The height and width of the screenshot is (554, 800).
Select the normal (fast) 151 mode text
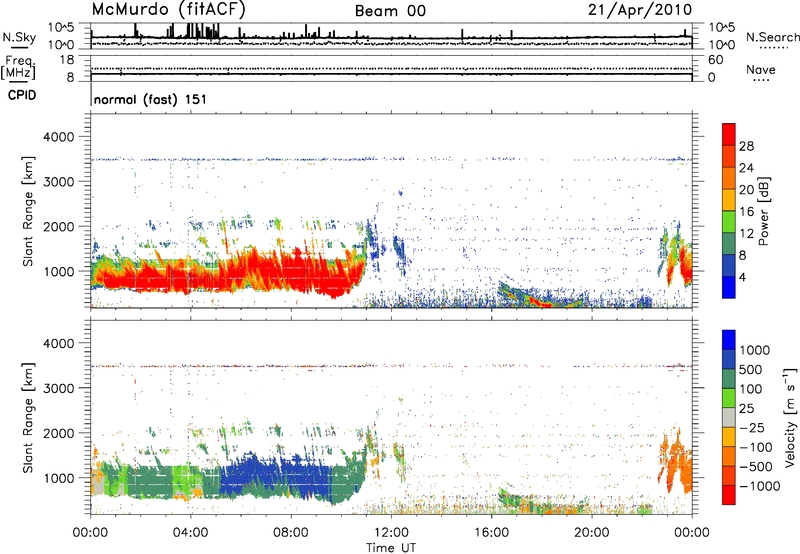[x=151, y=99]
